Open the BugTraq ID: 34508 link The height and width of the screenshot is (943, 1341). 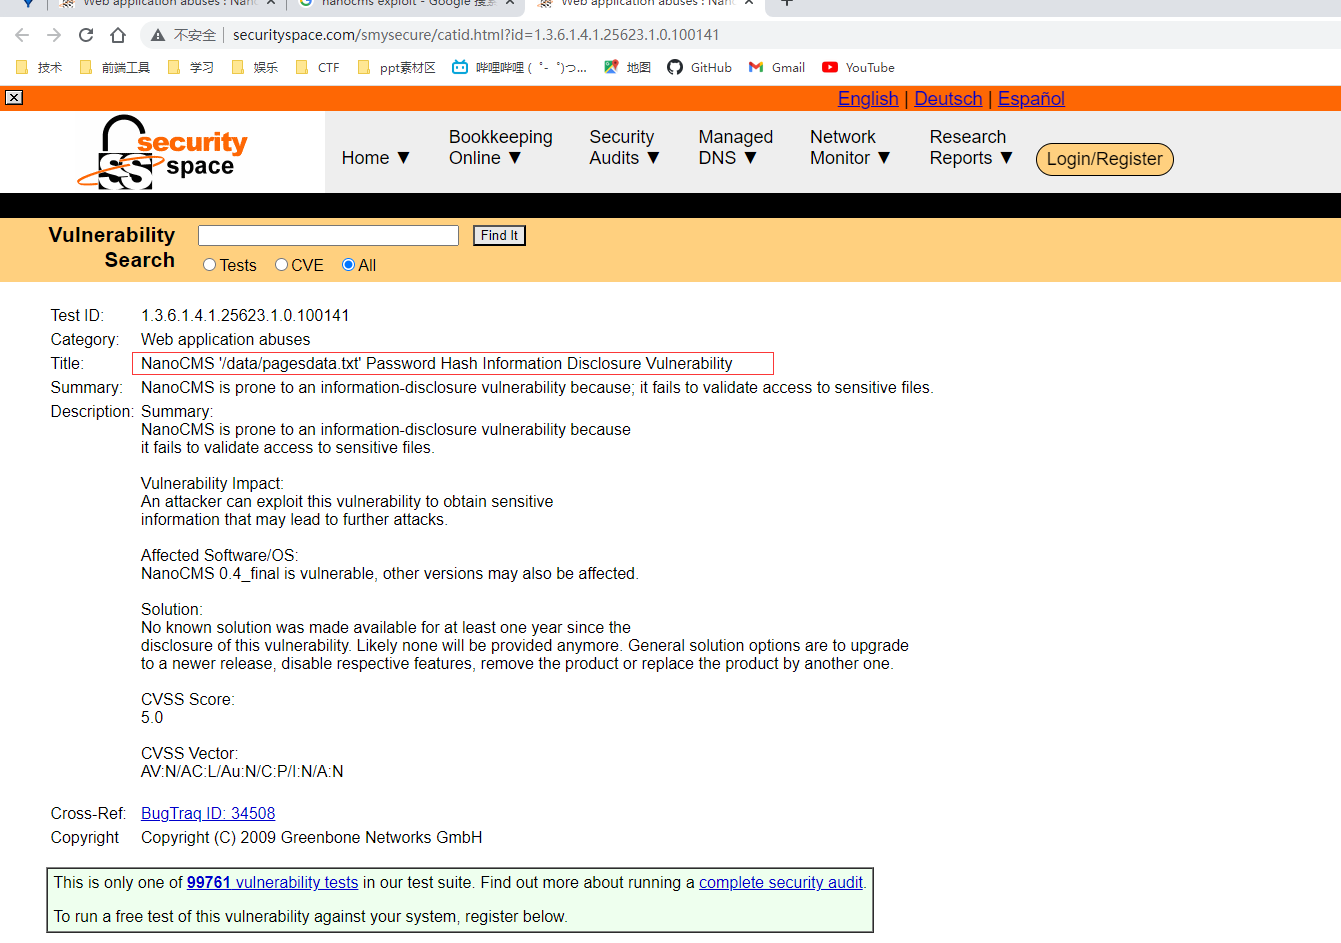click(208, 814)
